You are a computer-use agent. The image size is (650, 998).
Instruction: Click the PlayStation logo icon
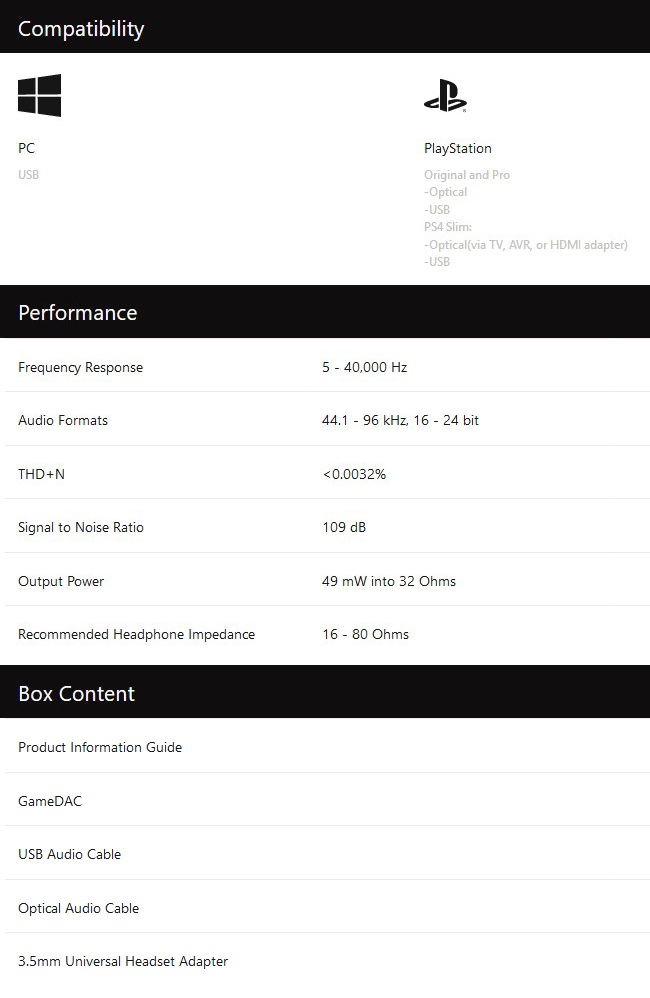[x=446, y=96]
